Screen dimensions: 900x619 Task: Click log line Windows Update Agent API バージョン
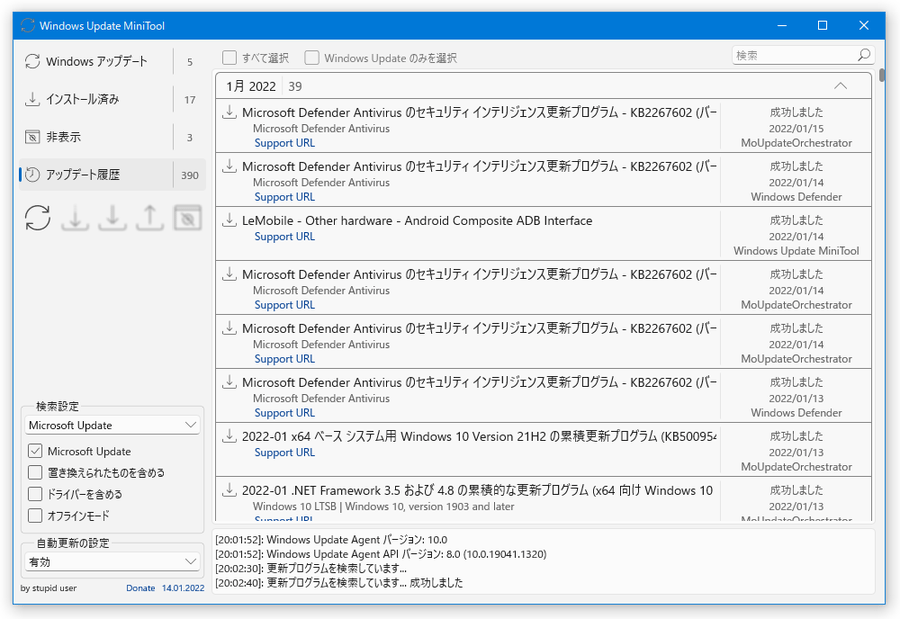(x=381, y=554)
